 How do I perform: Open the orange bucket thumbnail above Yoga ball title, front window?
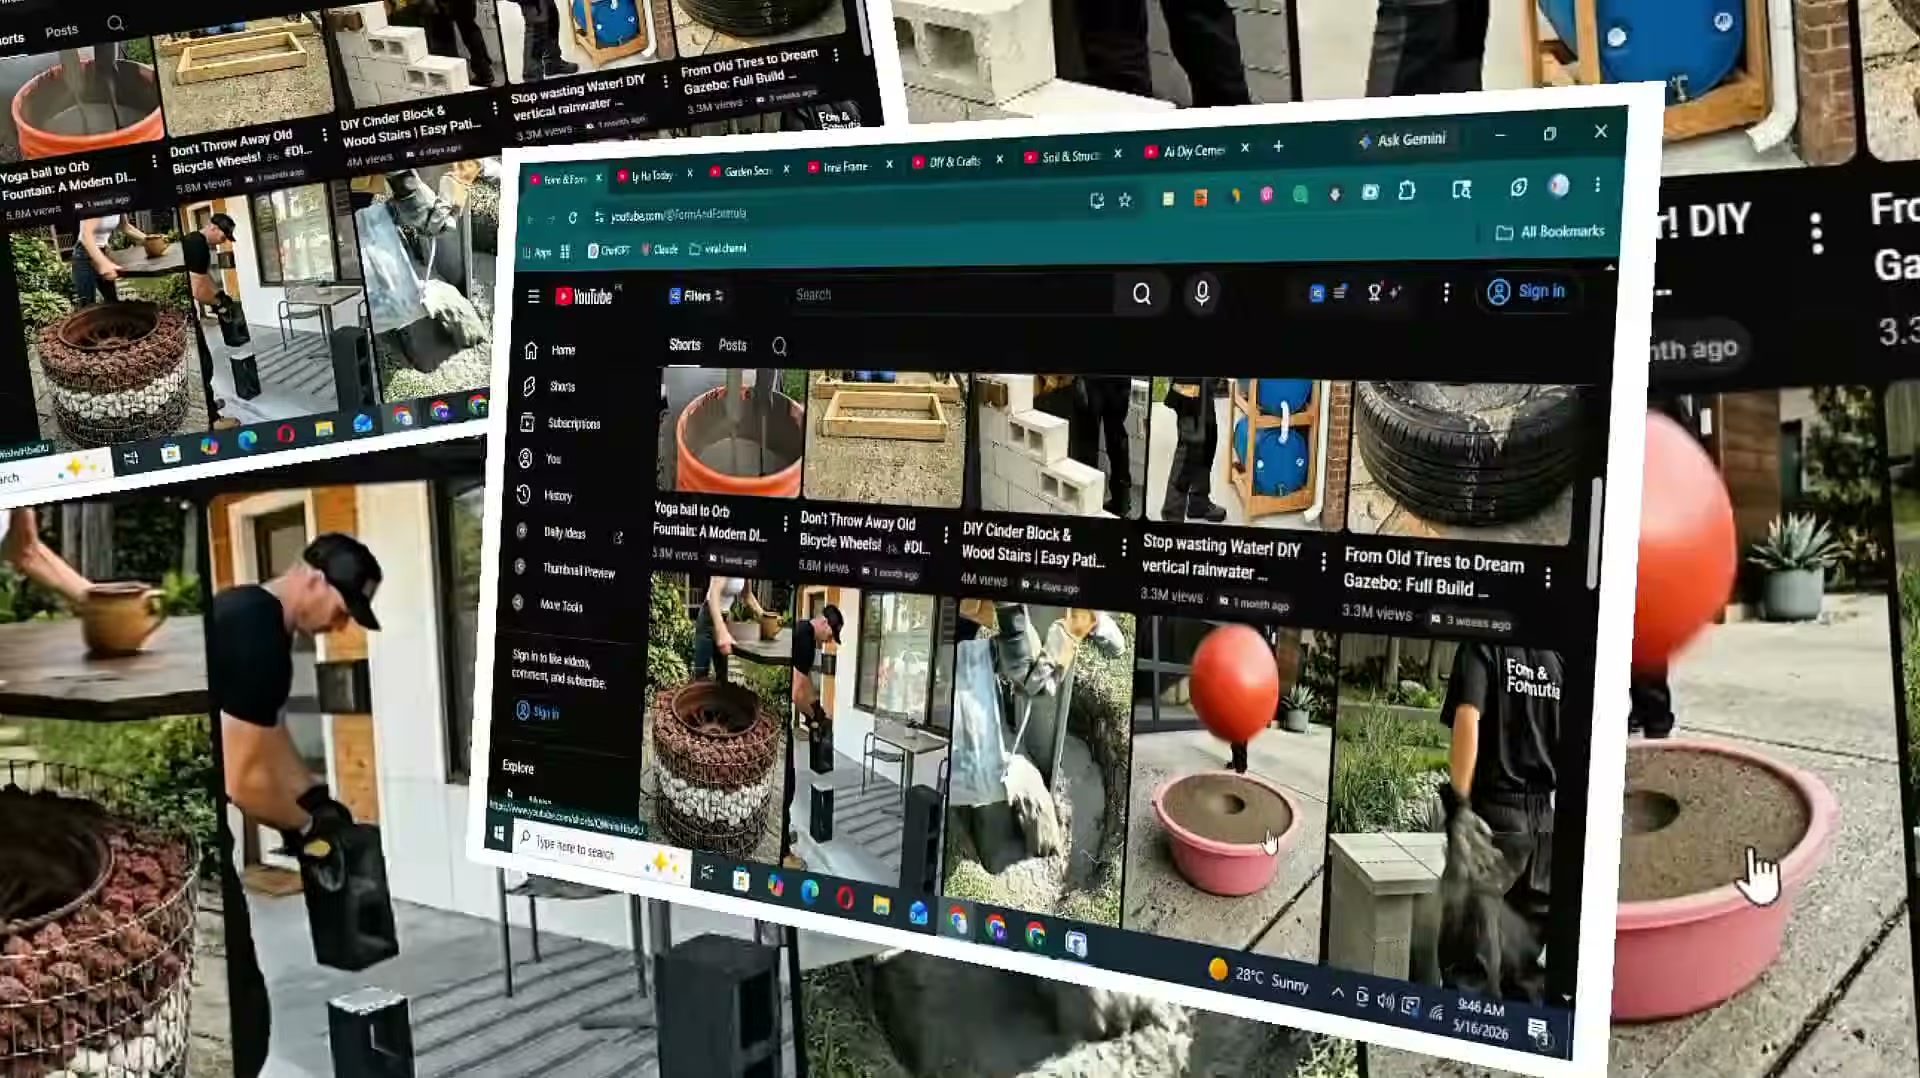click(x=731, y=431)
